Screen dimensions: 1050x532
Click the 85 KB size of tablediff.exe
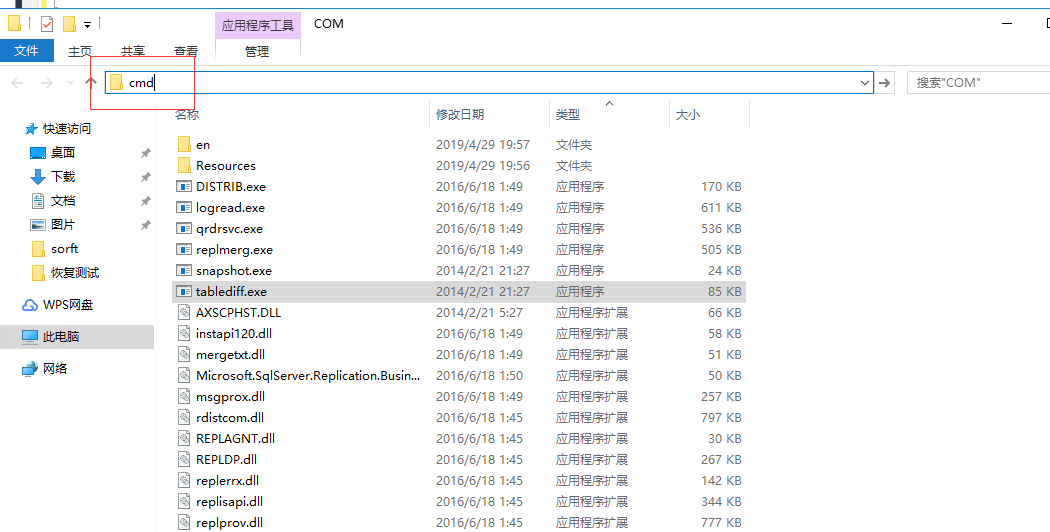pos(725,291)
